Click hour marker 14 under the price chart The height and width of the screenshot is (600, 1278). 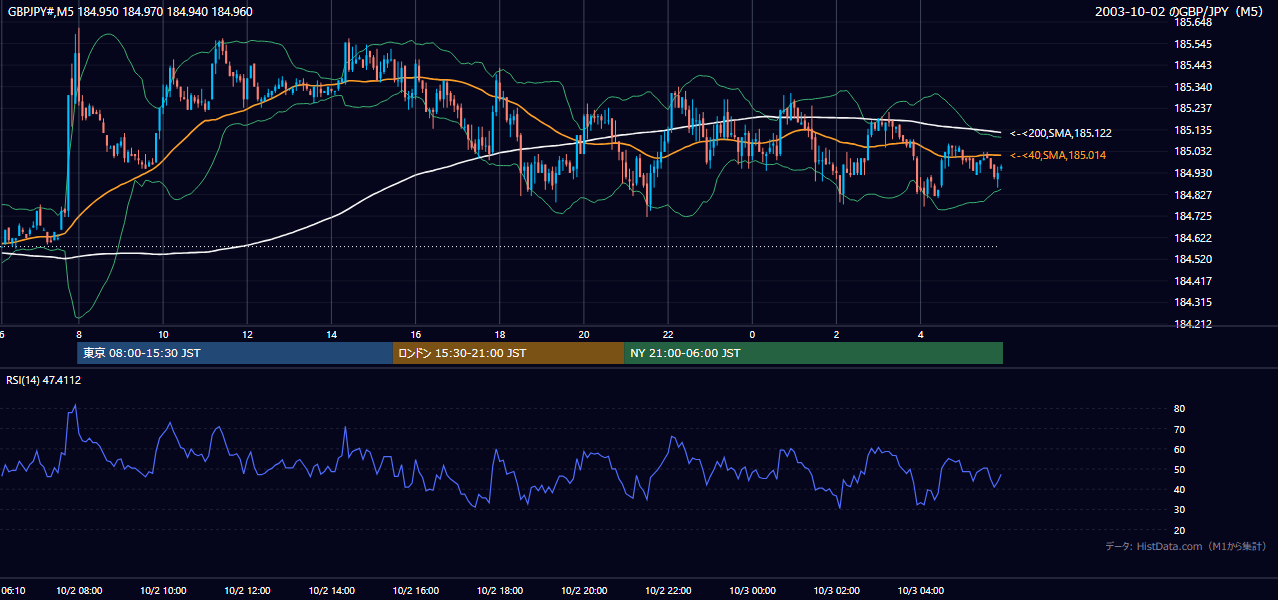[x=331, y=334]
